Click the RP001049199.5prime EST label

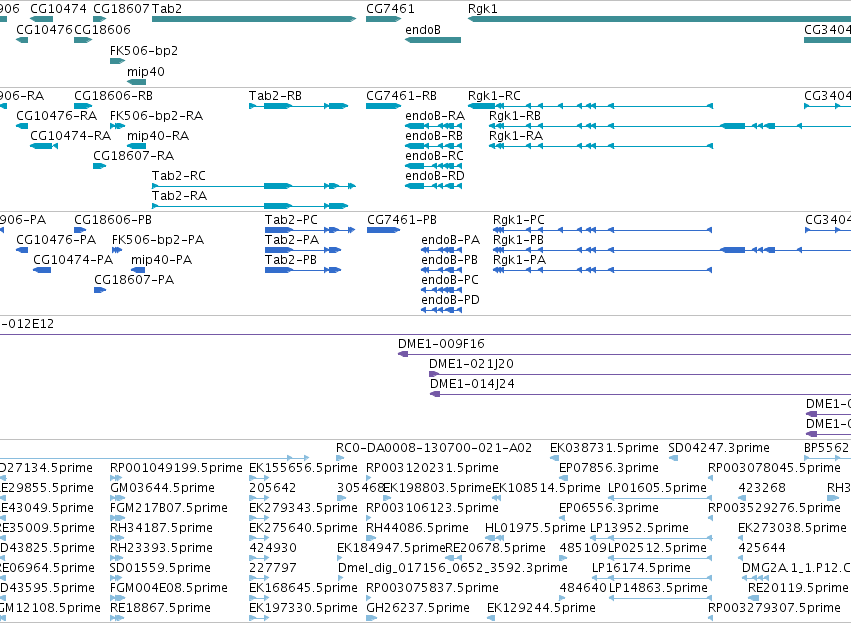[x=176, y=468]
